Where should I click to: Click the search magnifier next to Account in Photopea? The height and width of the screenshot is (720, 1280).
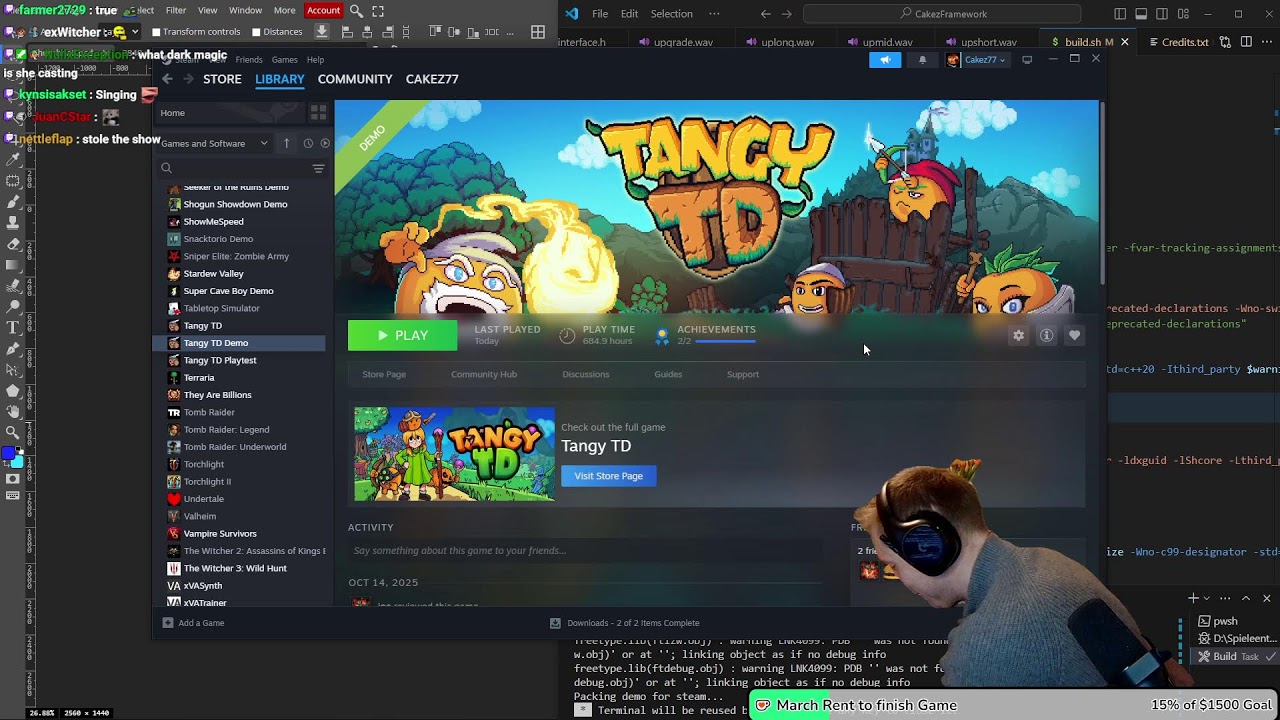pyautogui.click(x=356, y=11)
